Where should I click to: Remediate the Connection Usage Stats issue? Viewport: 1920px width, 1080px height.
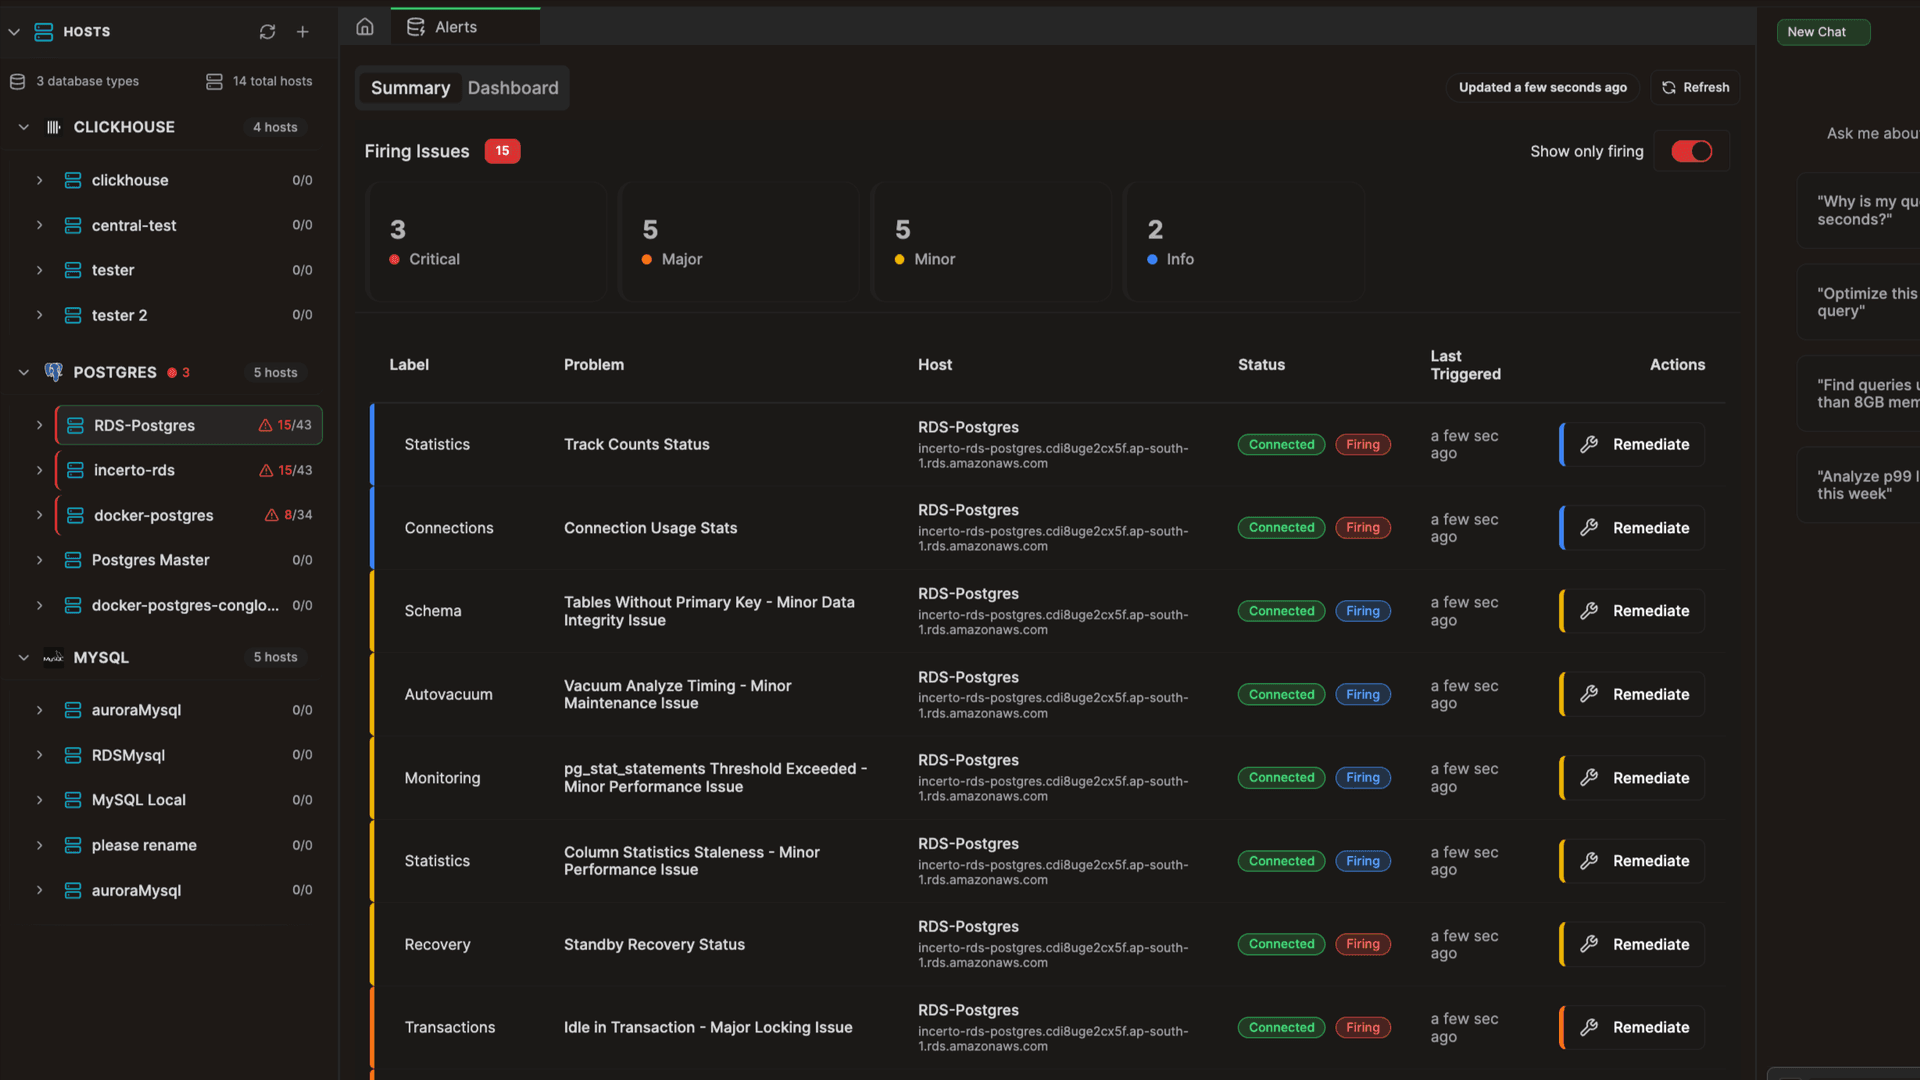(x=1633, y=528)
